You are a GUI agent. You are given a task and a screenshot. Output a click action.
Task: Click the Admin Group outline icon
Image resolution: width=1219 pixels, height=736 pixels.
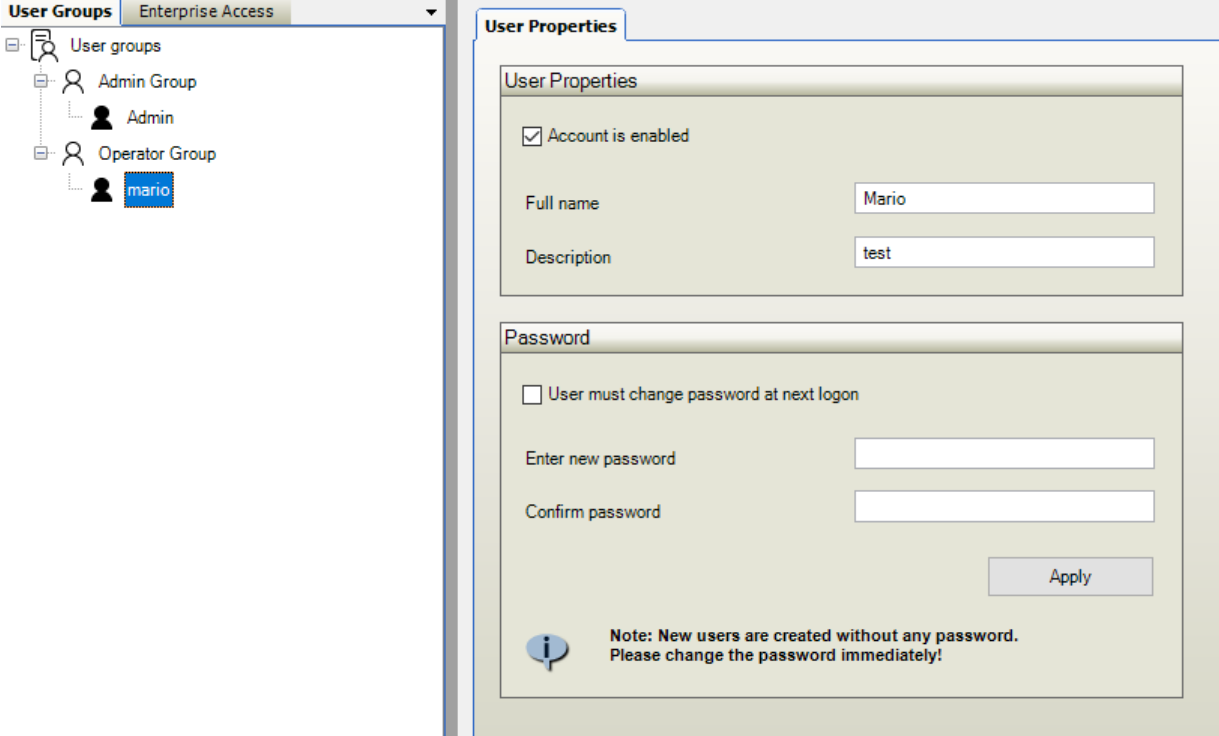pos(73,82)
